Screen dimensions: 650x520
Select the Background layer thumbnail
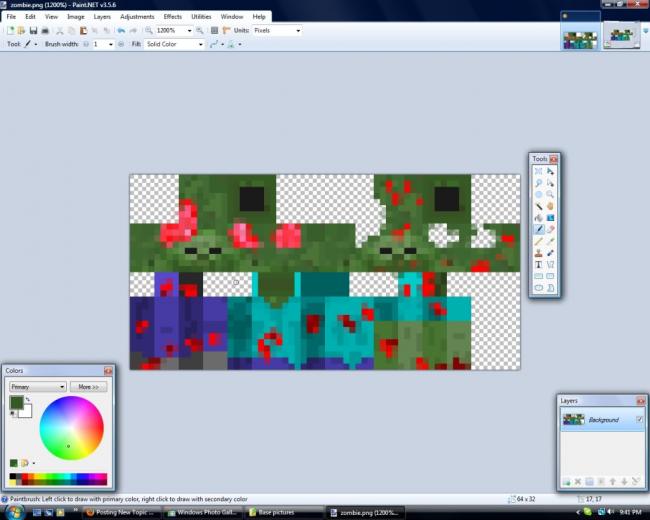573,420
